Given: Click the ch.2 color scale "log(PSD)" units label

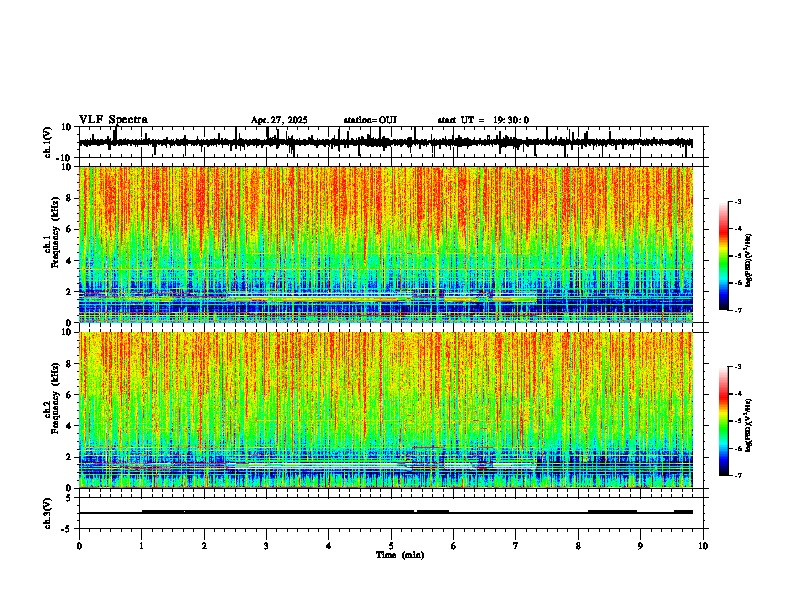Looking at the screenshot, I should (x=749, y=425).
